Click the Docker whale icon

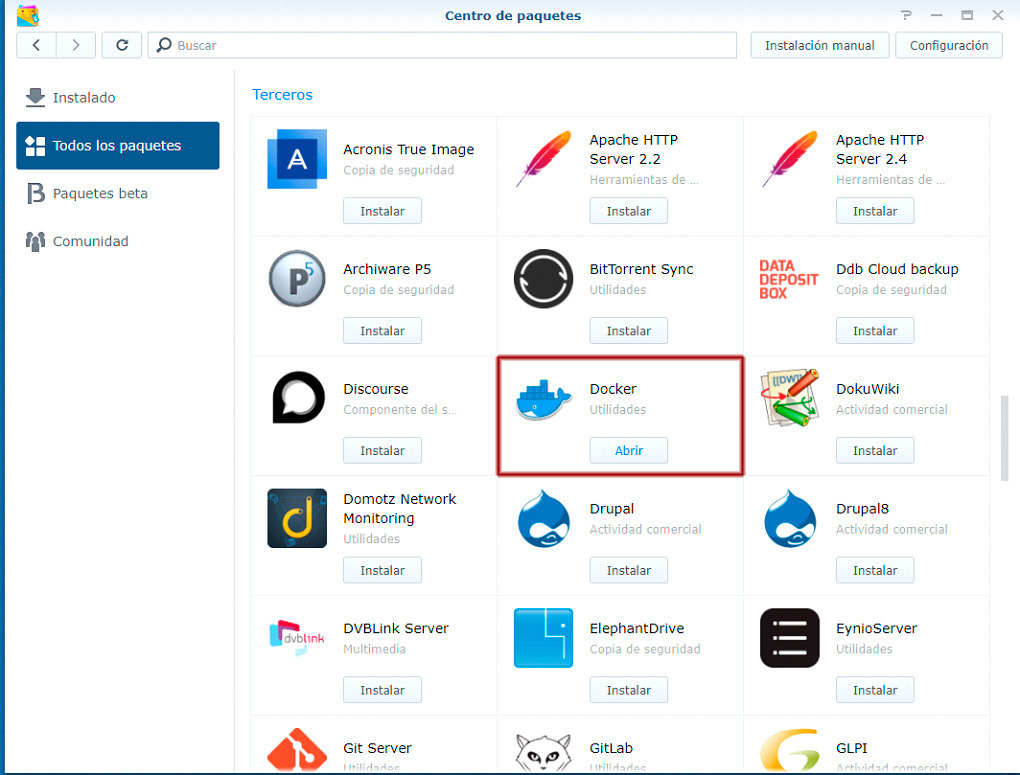(x=543, y=399)
